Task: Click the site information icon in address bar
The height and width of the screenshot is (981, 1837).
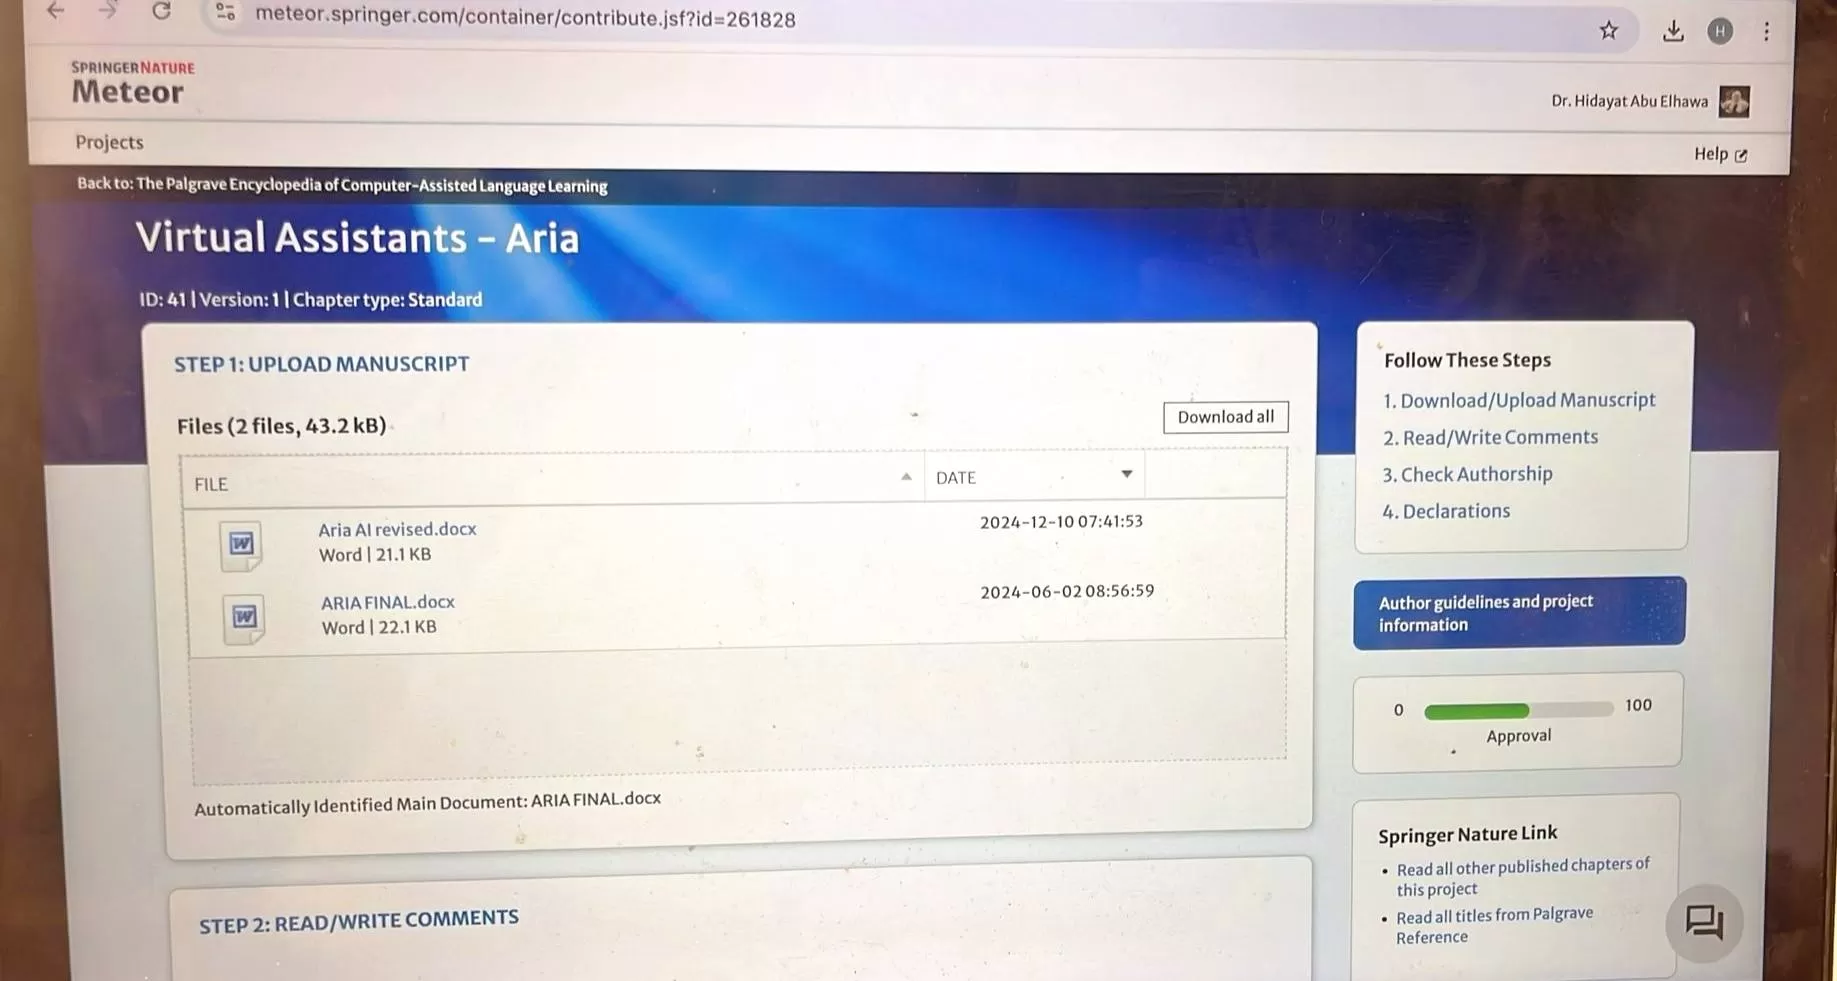Action: coord(226,13)
